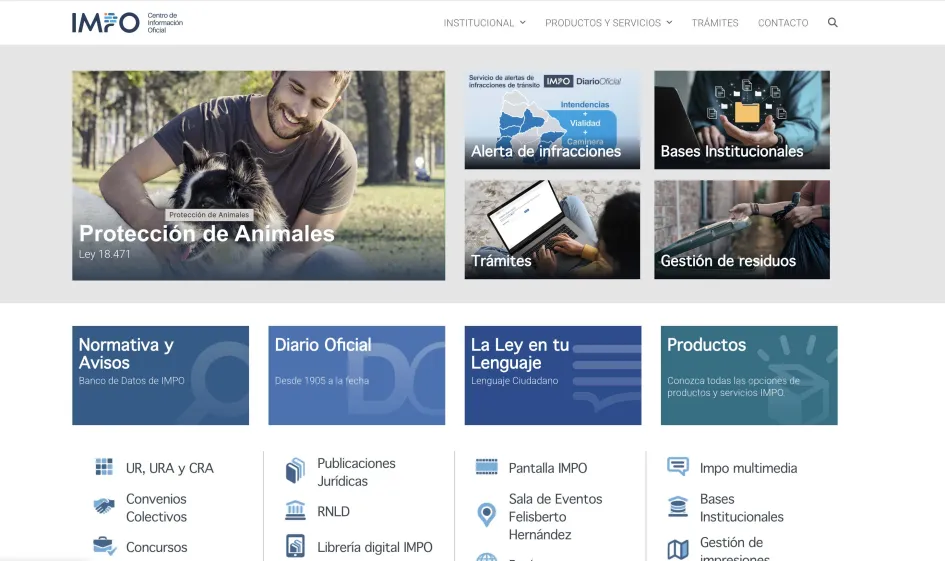
Task: Expand the Institucional dropdown menu
Action: coord(484,23)
